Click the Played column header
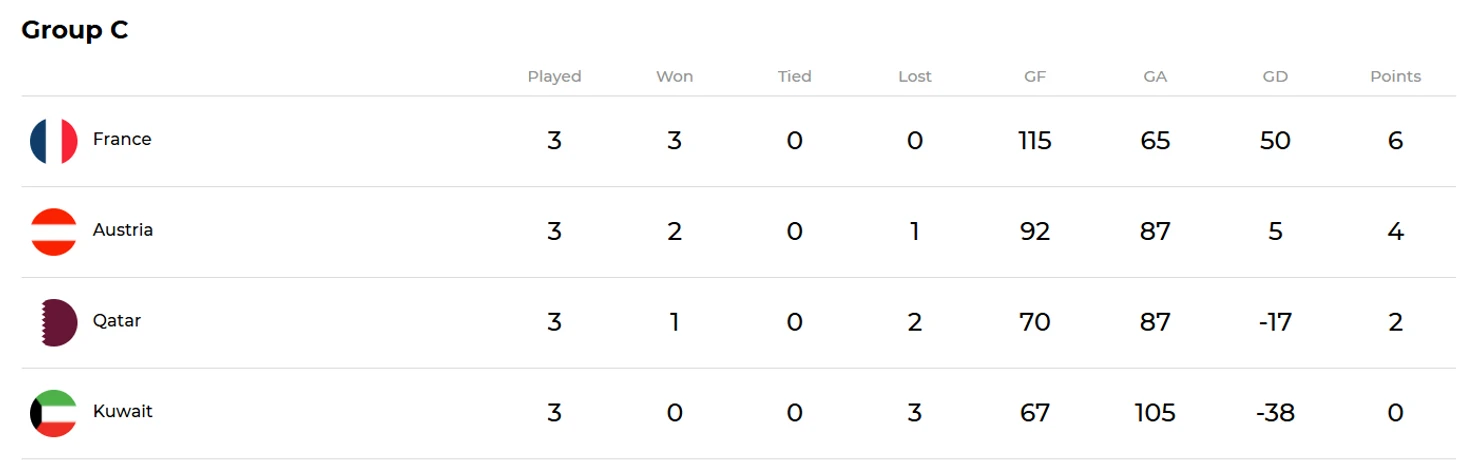Image resolution: width=1460 pixels, height=460 pixels. (x=554, y=76)
